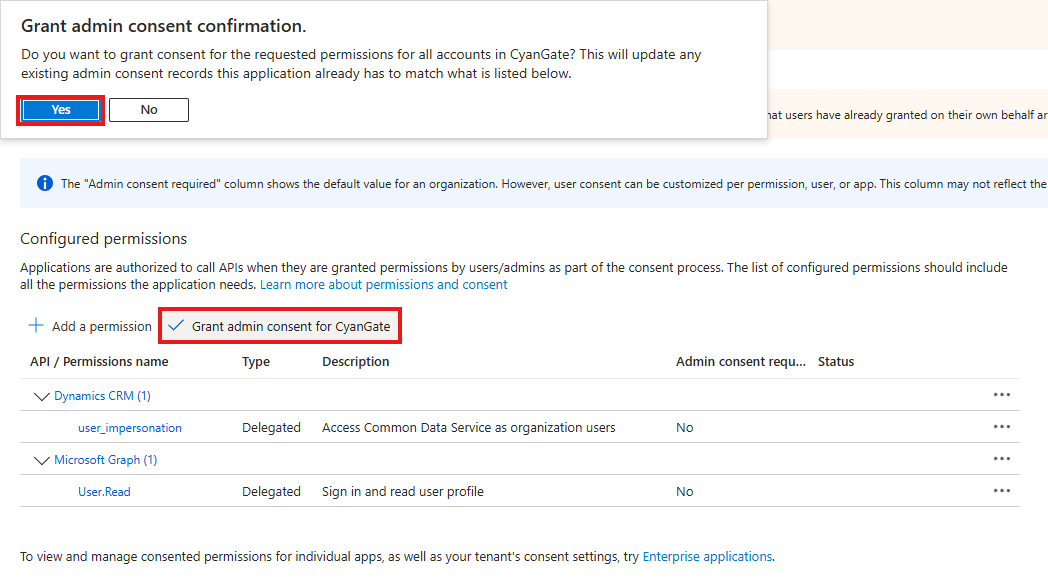1048x583 pixels.
Task: Click the Type column header
Action: coord(256,362)
